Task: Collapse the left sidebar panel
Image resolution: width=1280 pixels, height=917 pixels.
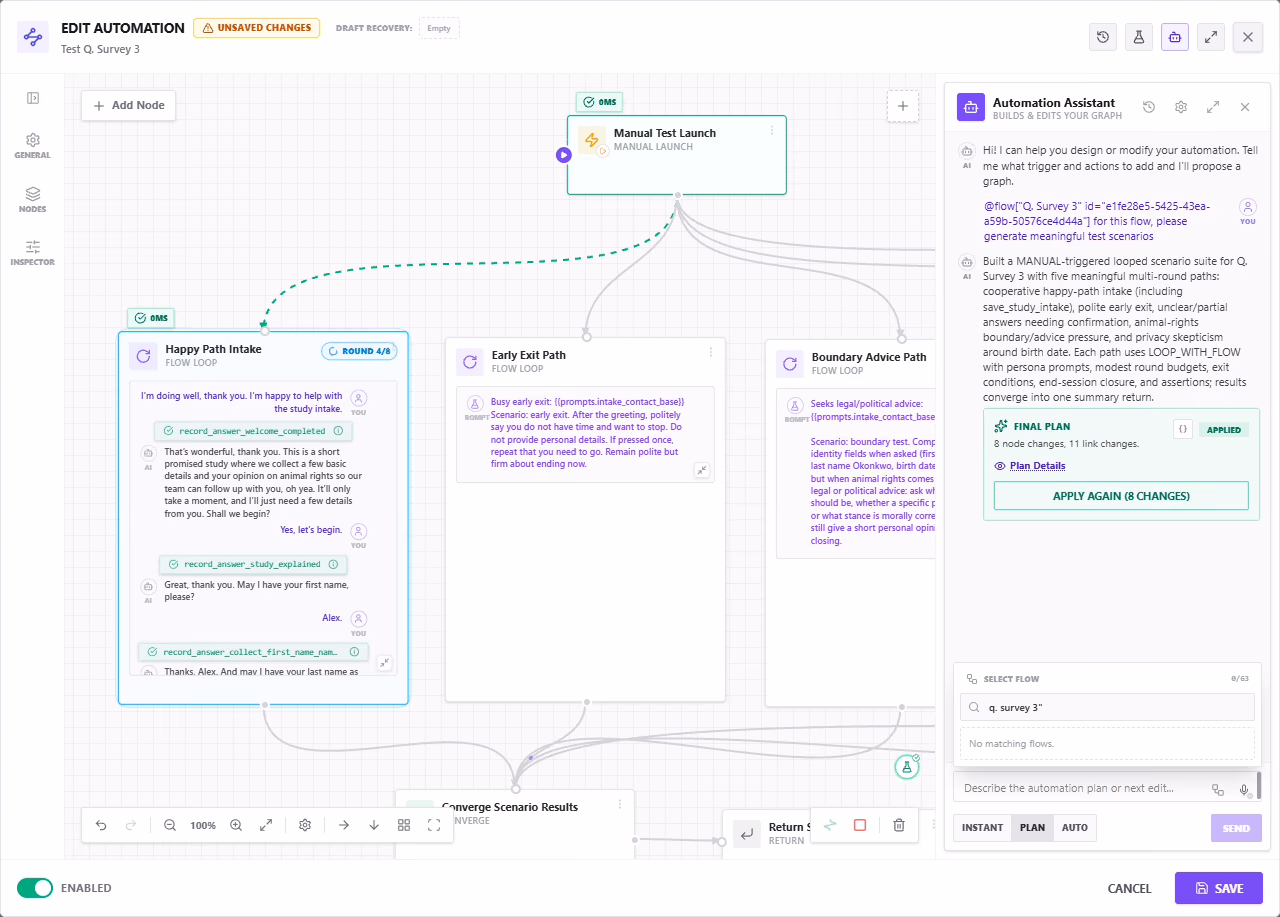Action: [x=33, y=98]
